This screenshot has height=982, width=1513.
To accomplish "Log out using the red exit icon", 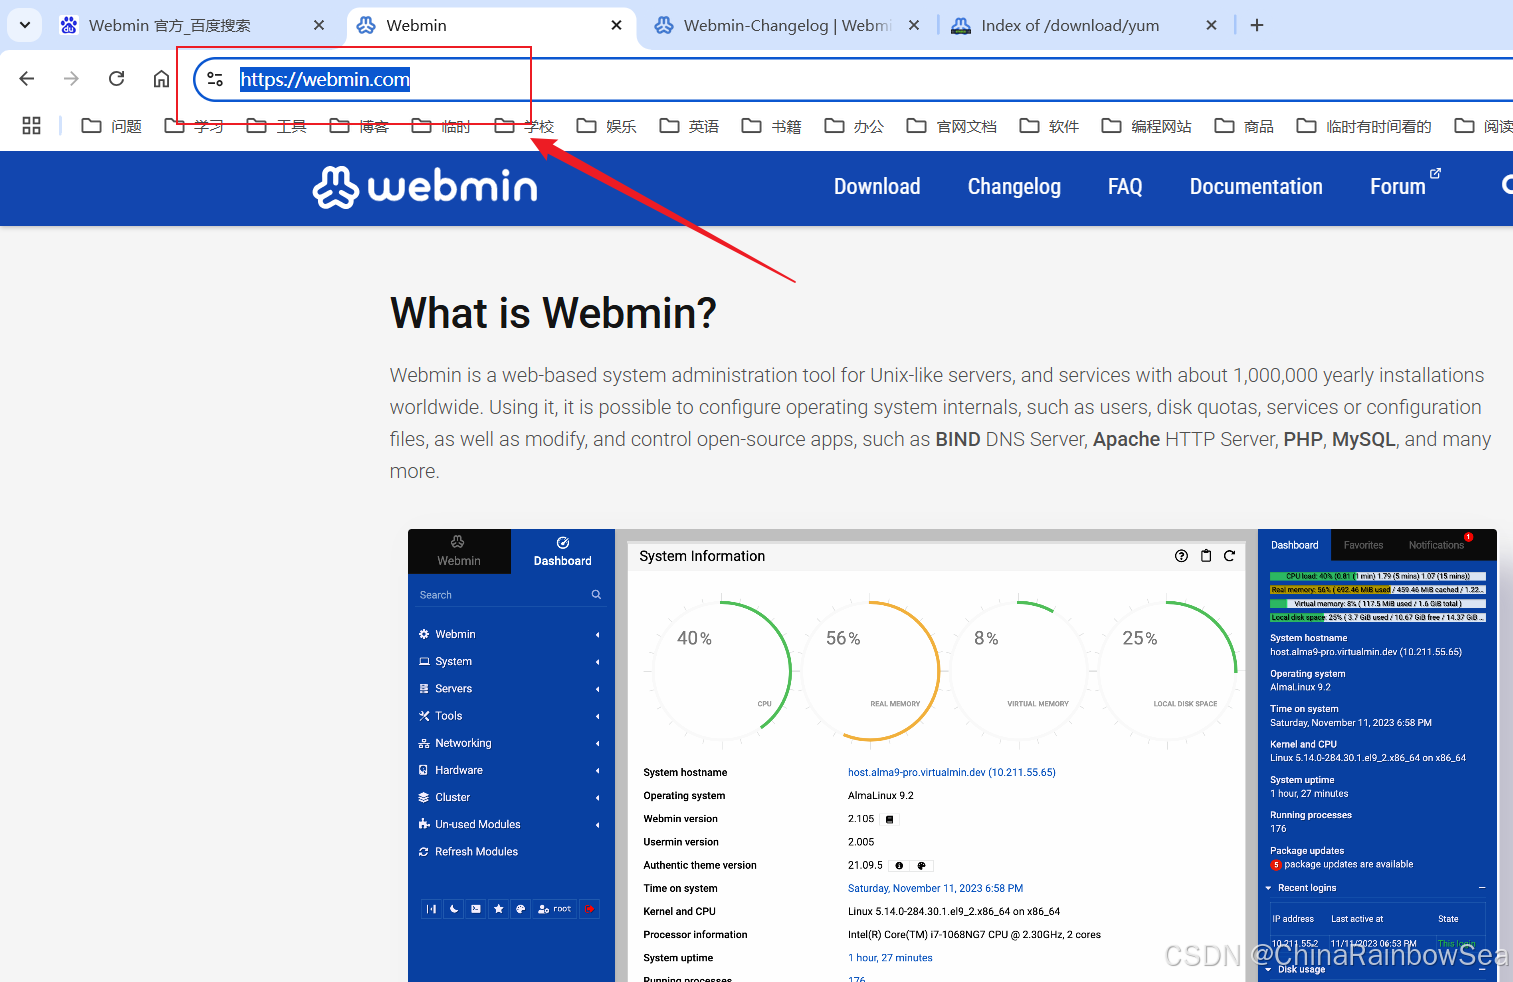I will (589, 908).
